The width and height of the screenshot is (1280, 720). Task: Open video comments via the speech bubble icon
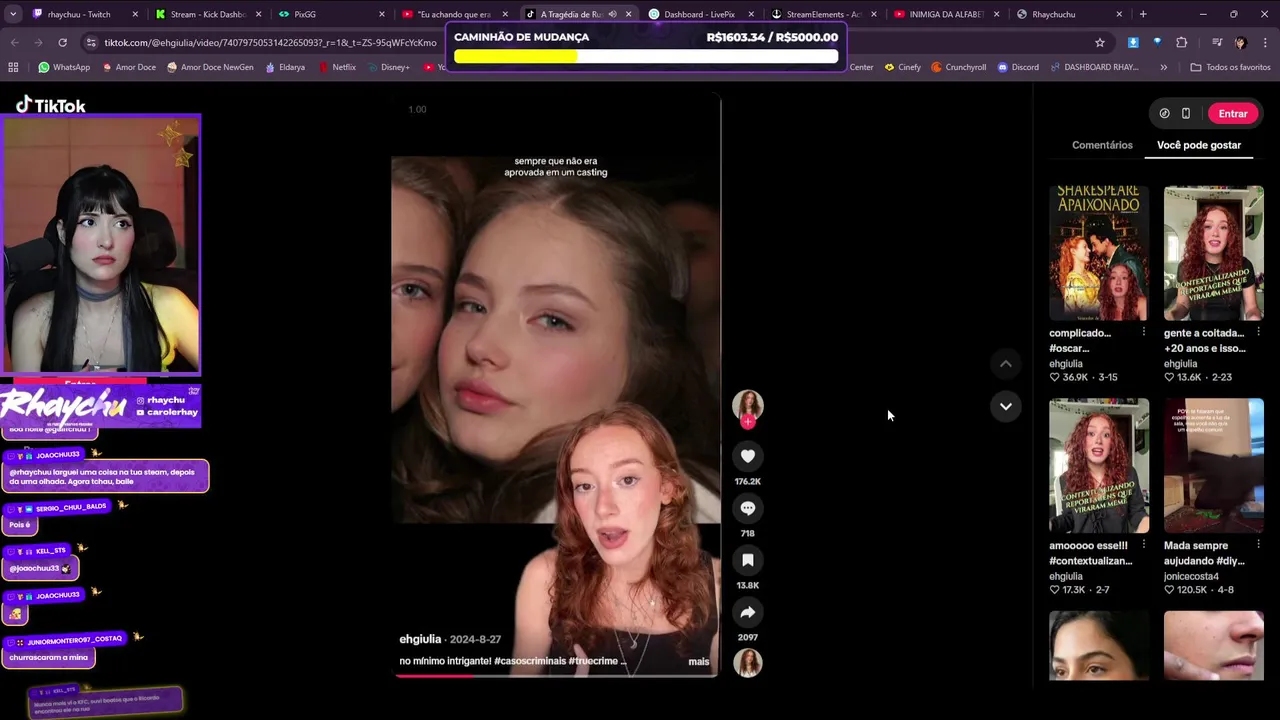747,508
